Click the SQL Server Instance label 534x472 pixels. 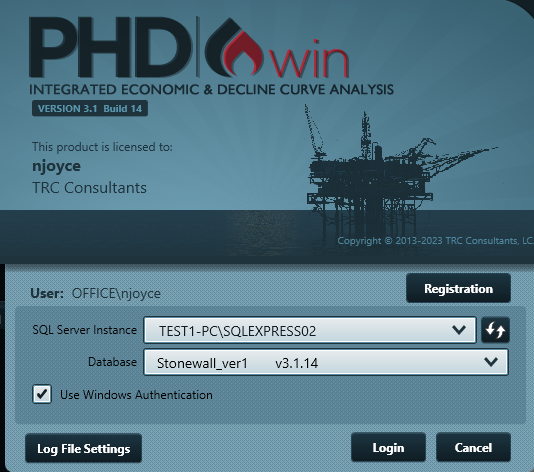[84, 330]
